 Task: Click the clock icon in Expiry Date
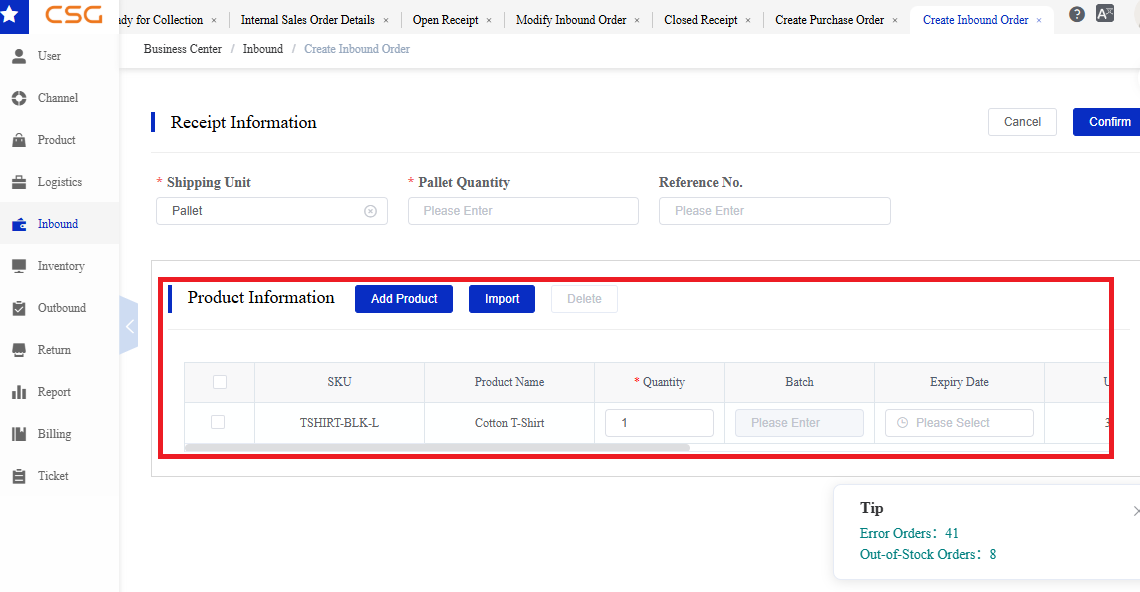pos(902,423)
